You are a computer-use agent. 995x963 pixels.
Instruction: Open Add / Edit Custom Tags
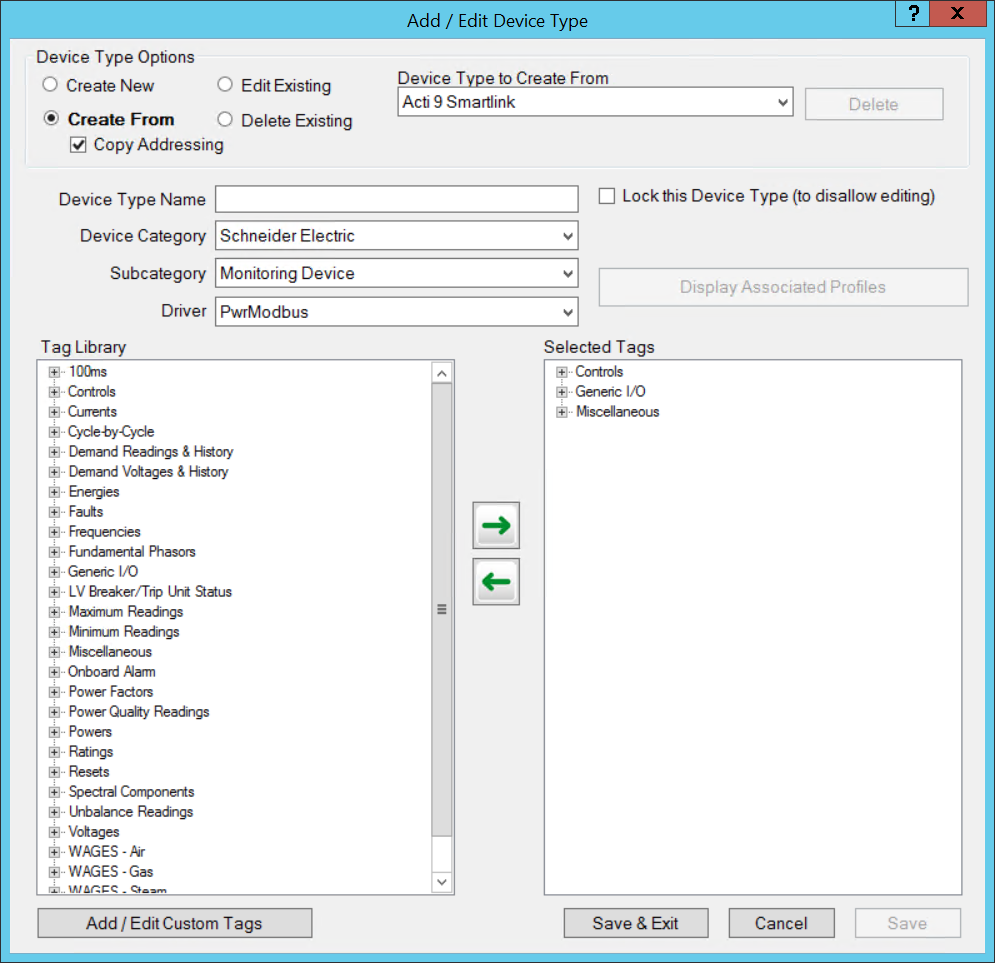174,923
